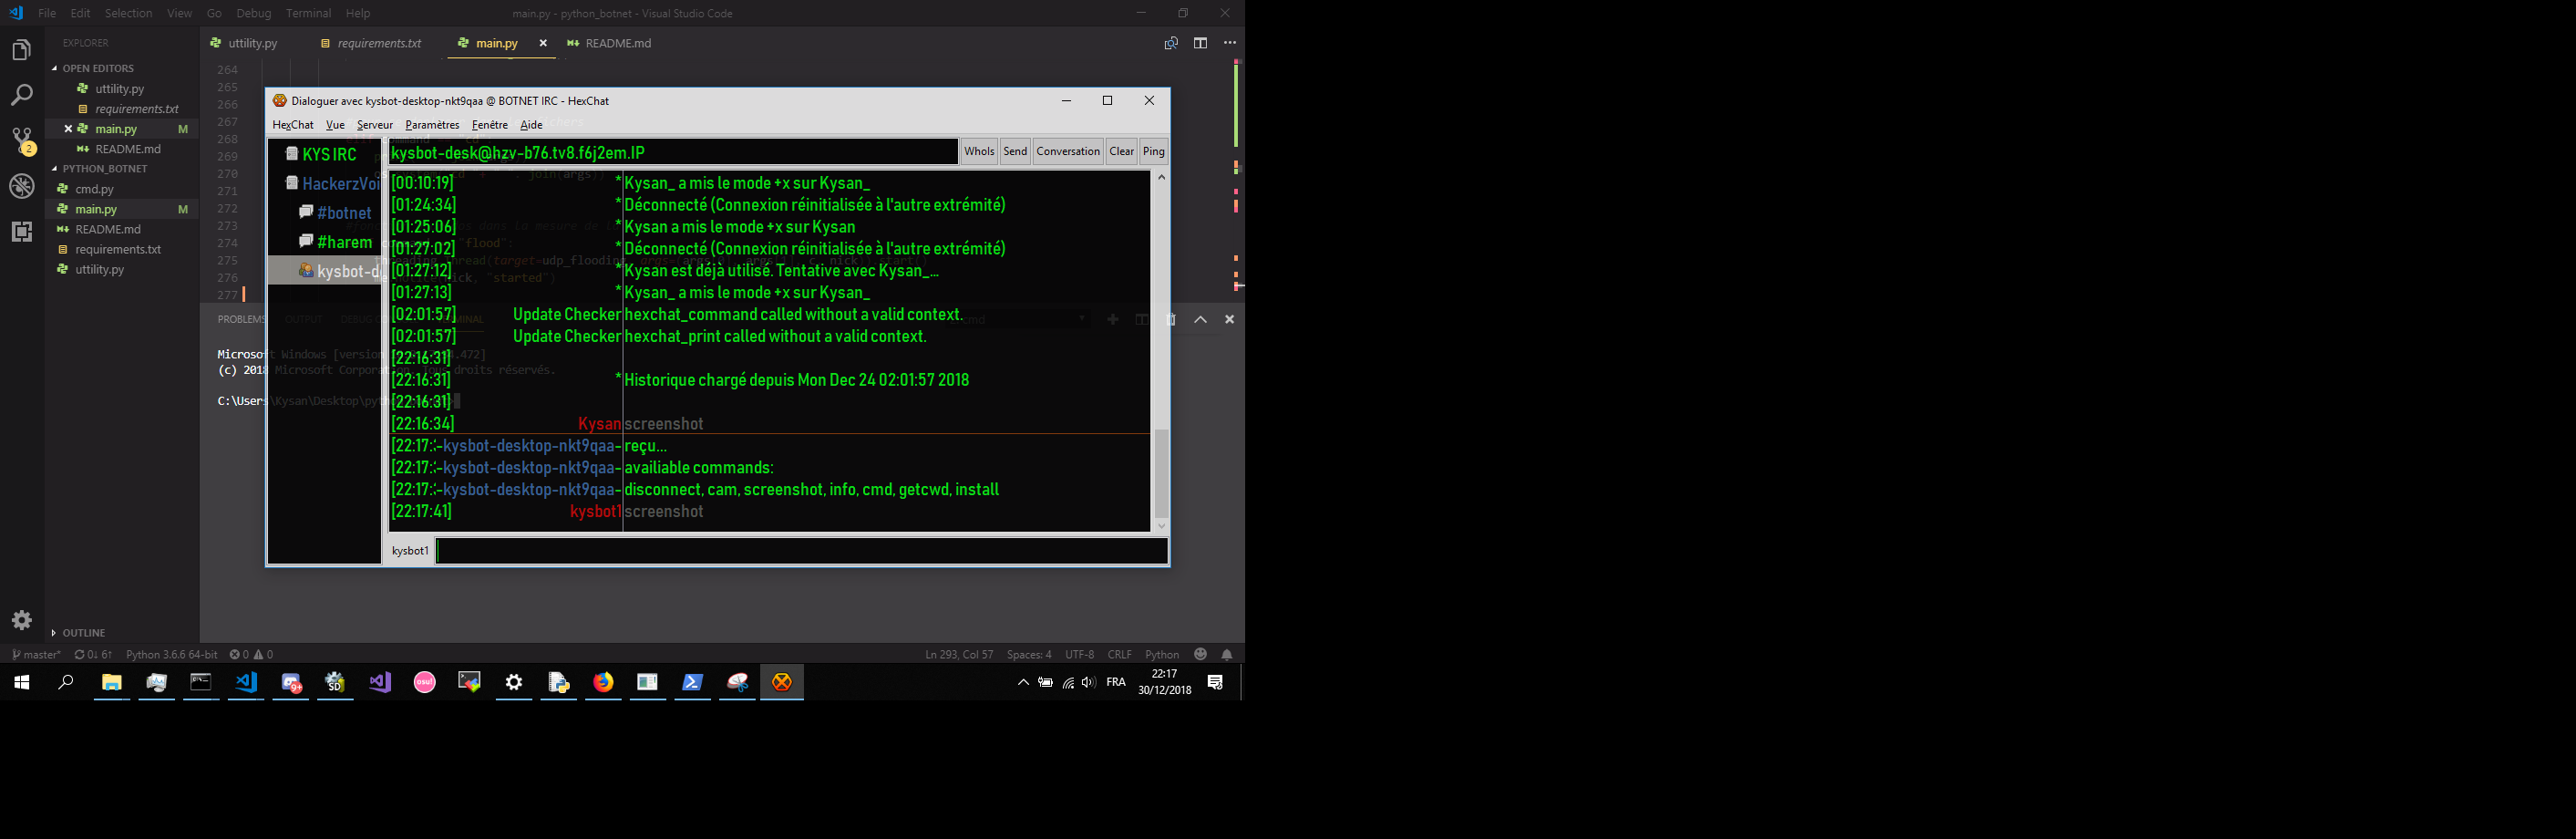
Task: Click the sync changes indicator in status bar
Action: (93, 655)
